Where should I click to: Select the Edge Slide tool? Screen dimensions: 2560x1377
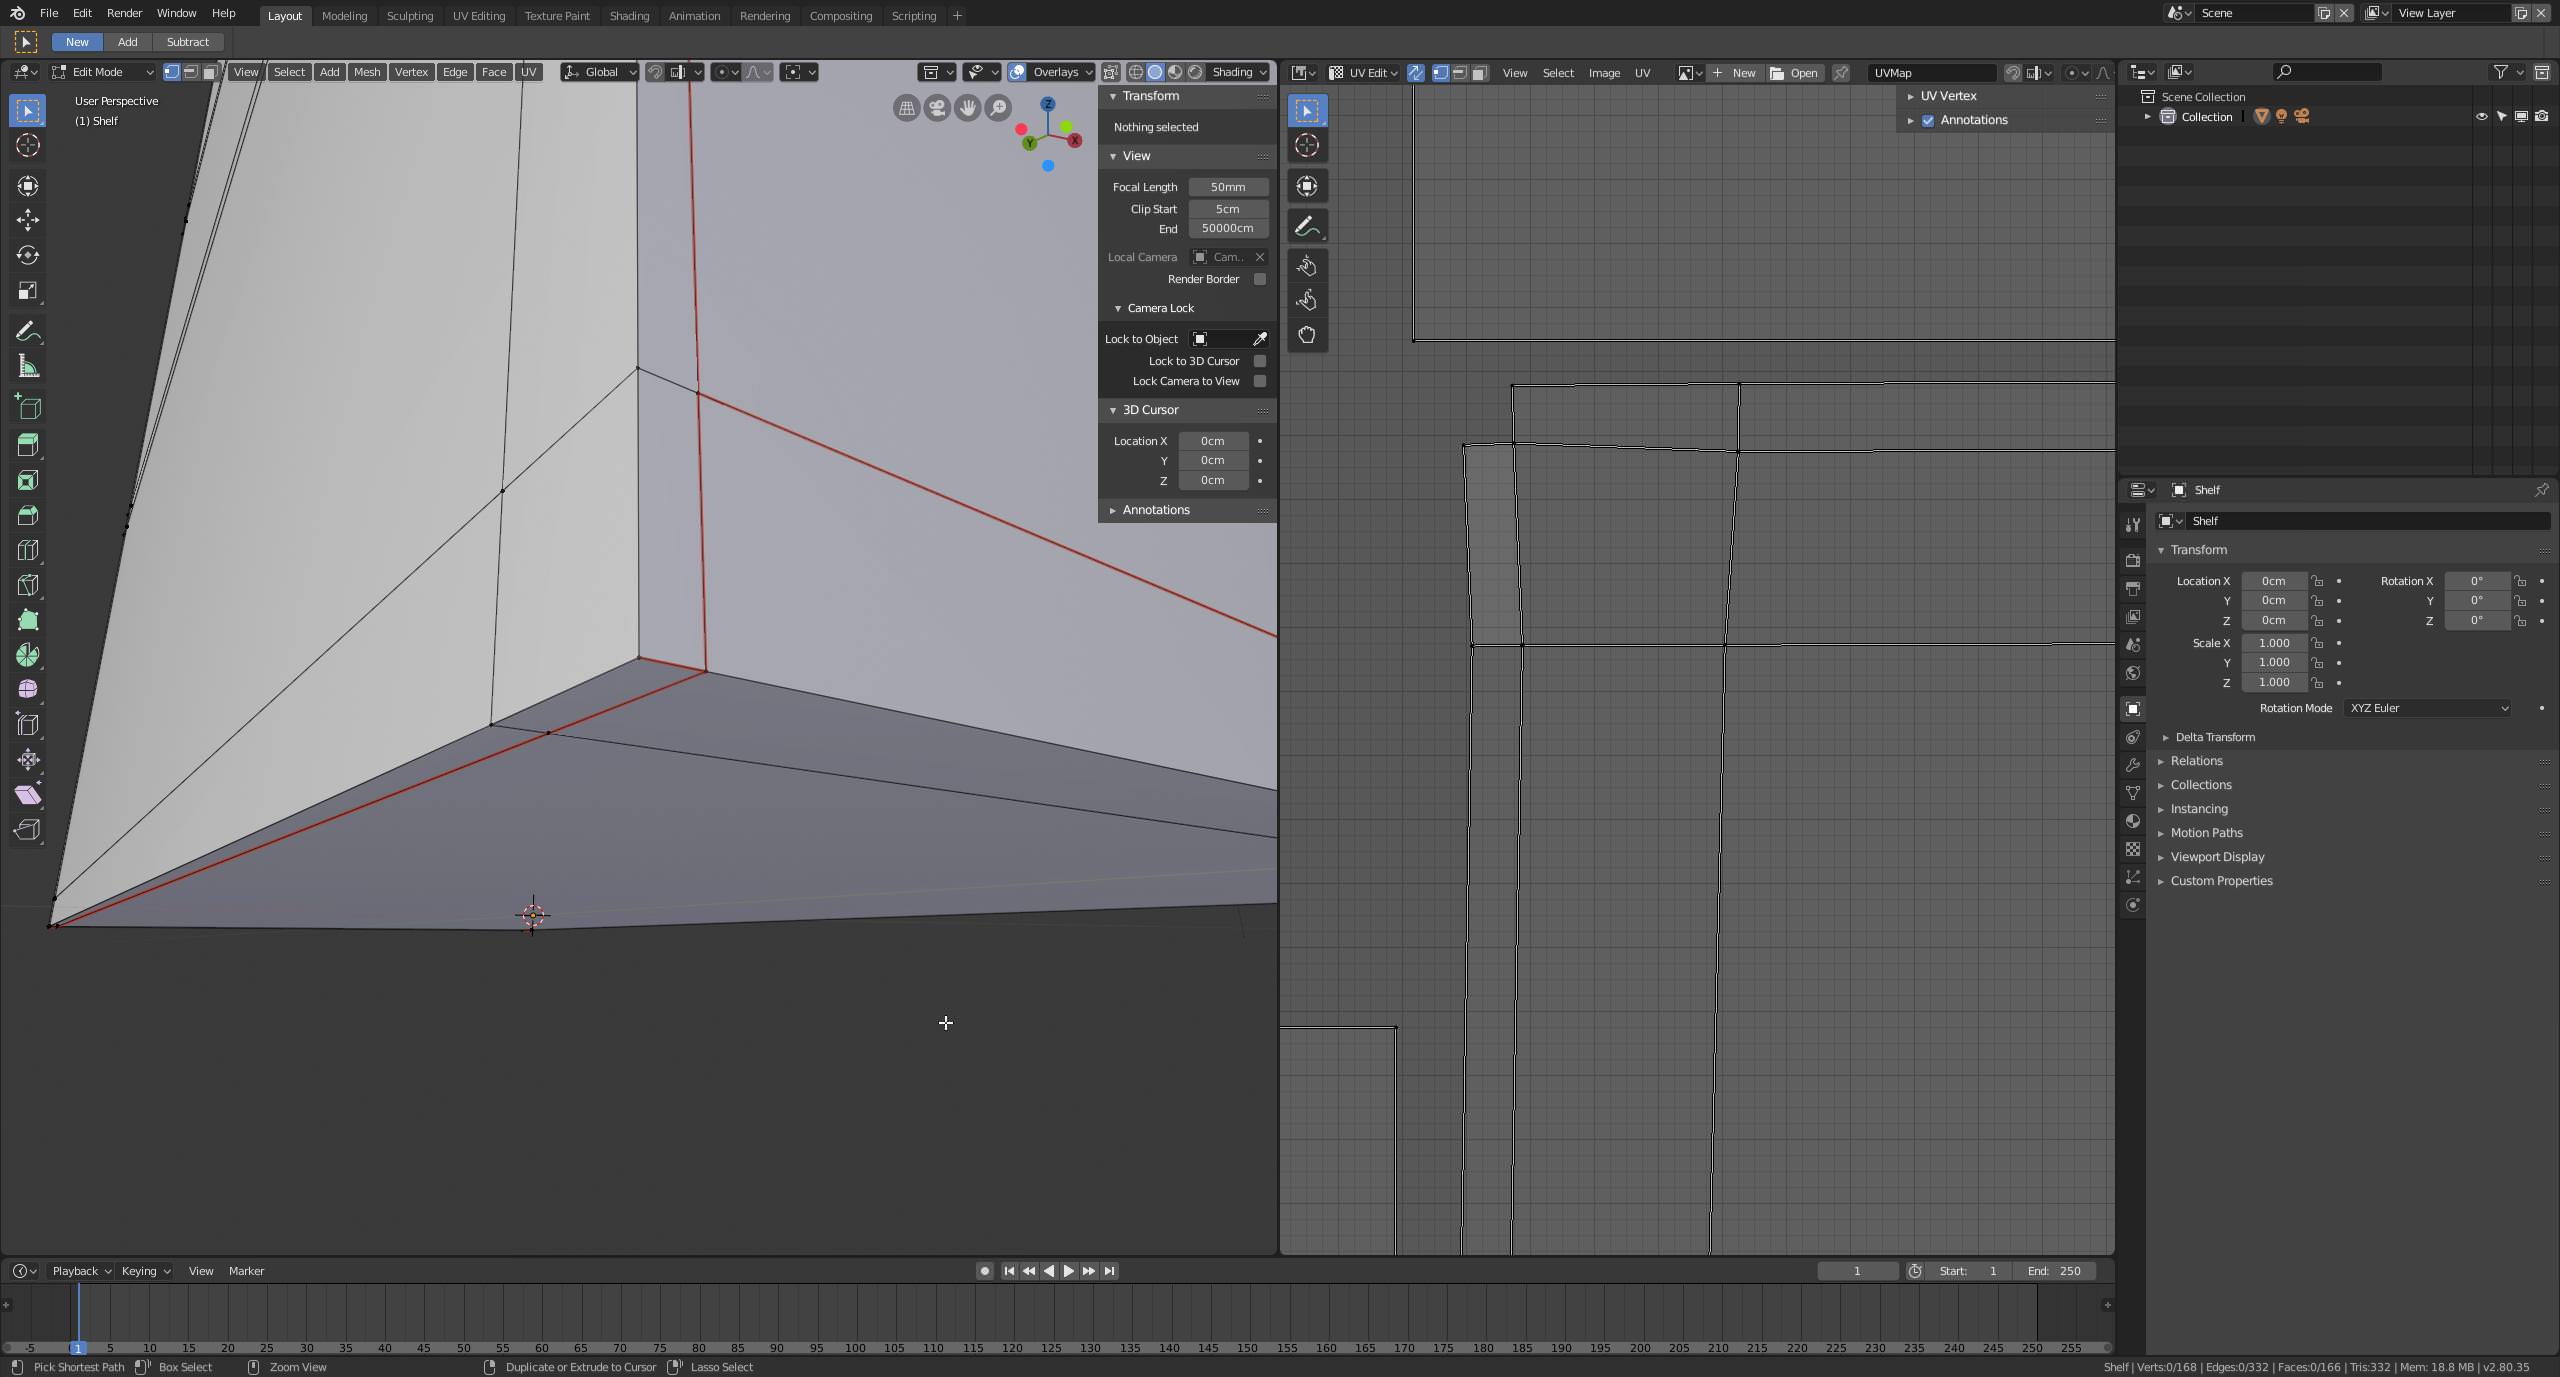click(x=28, y=725)
